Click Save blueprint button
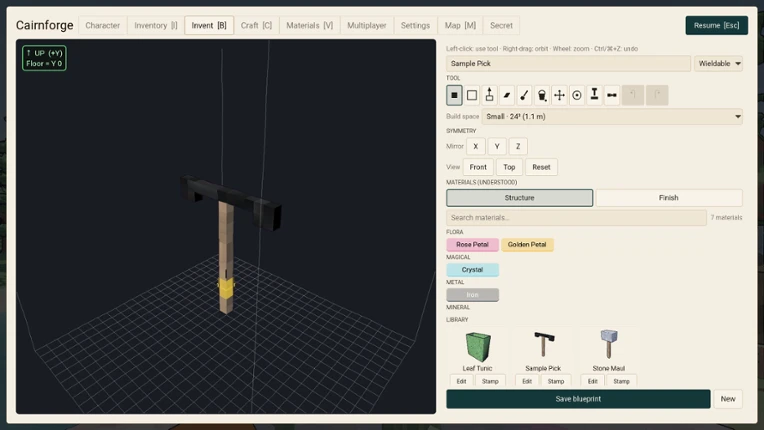 [578, 399]
